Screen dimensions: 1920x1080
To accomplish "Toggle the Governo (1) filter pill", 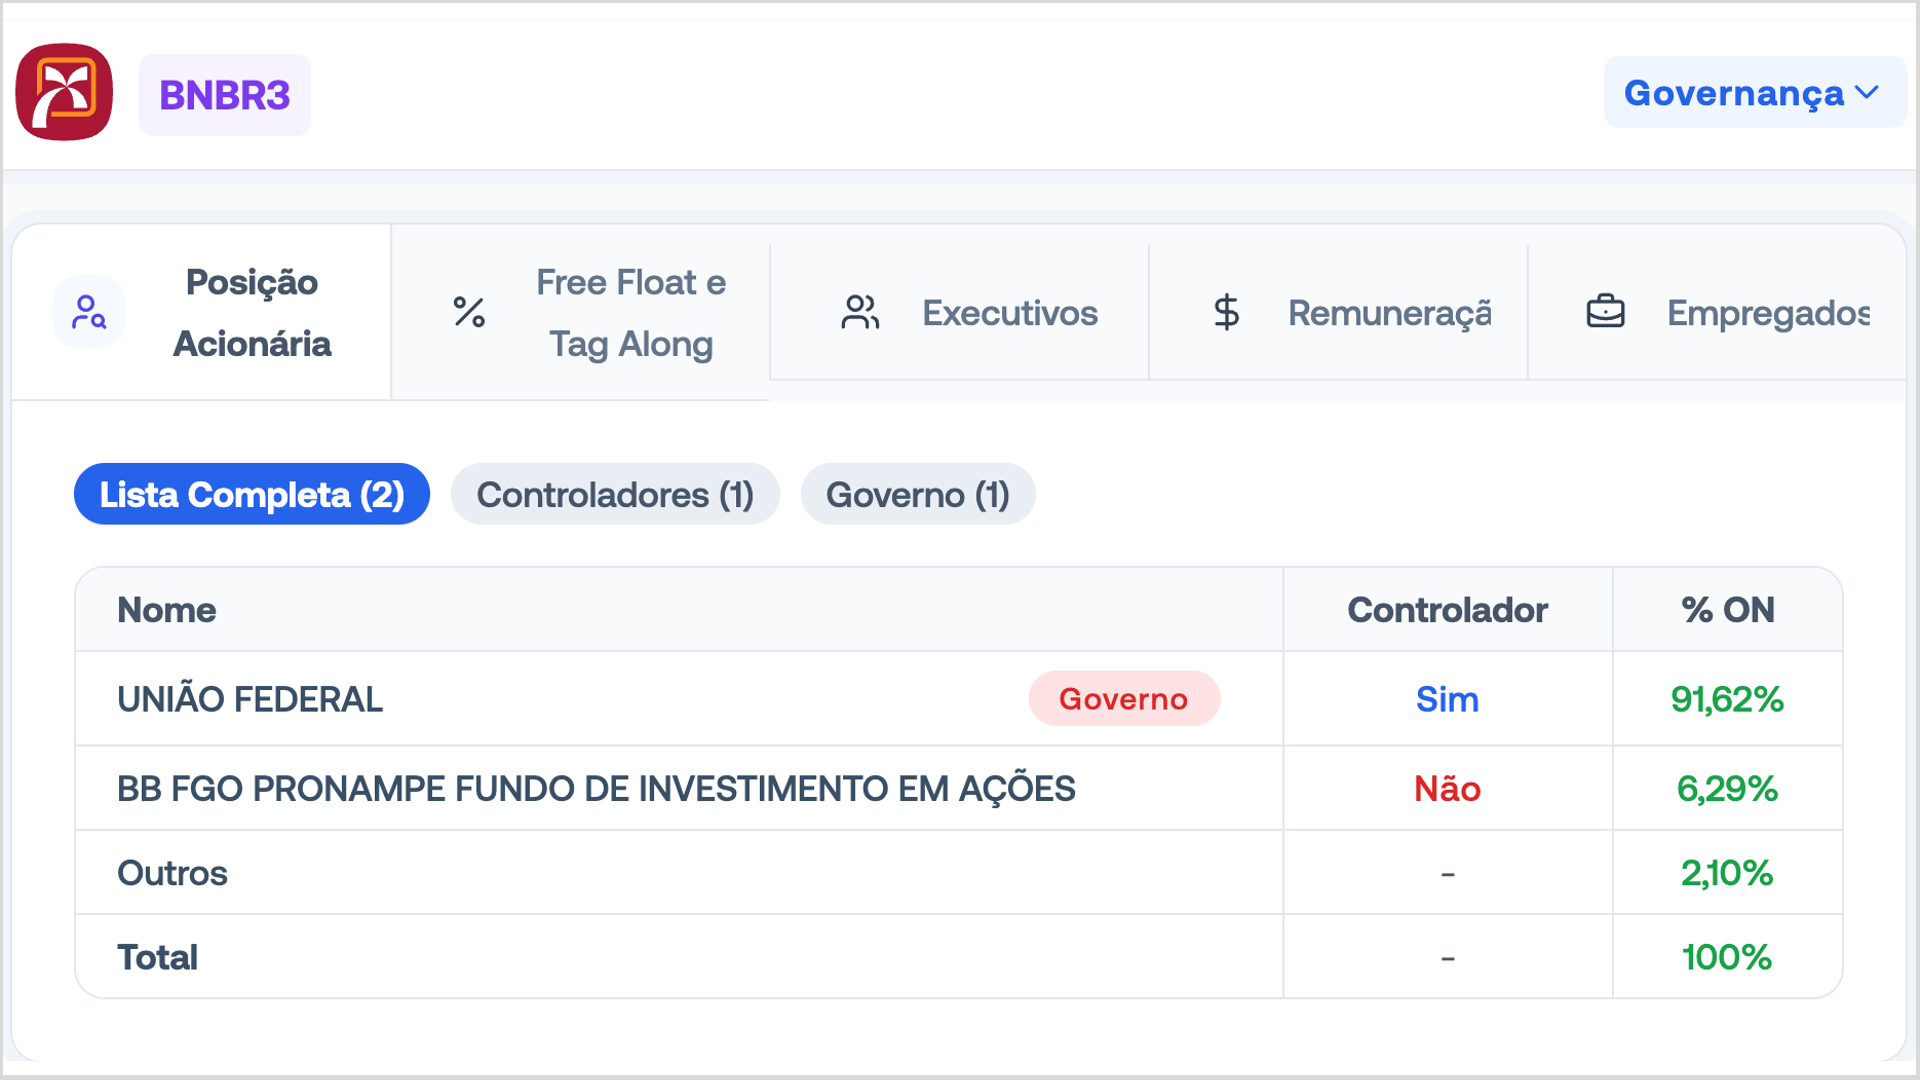I will click(x=918, y=494).
